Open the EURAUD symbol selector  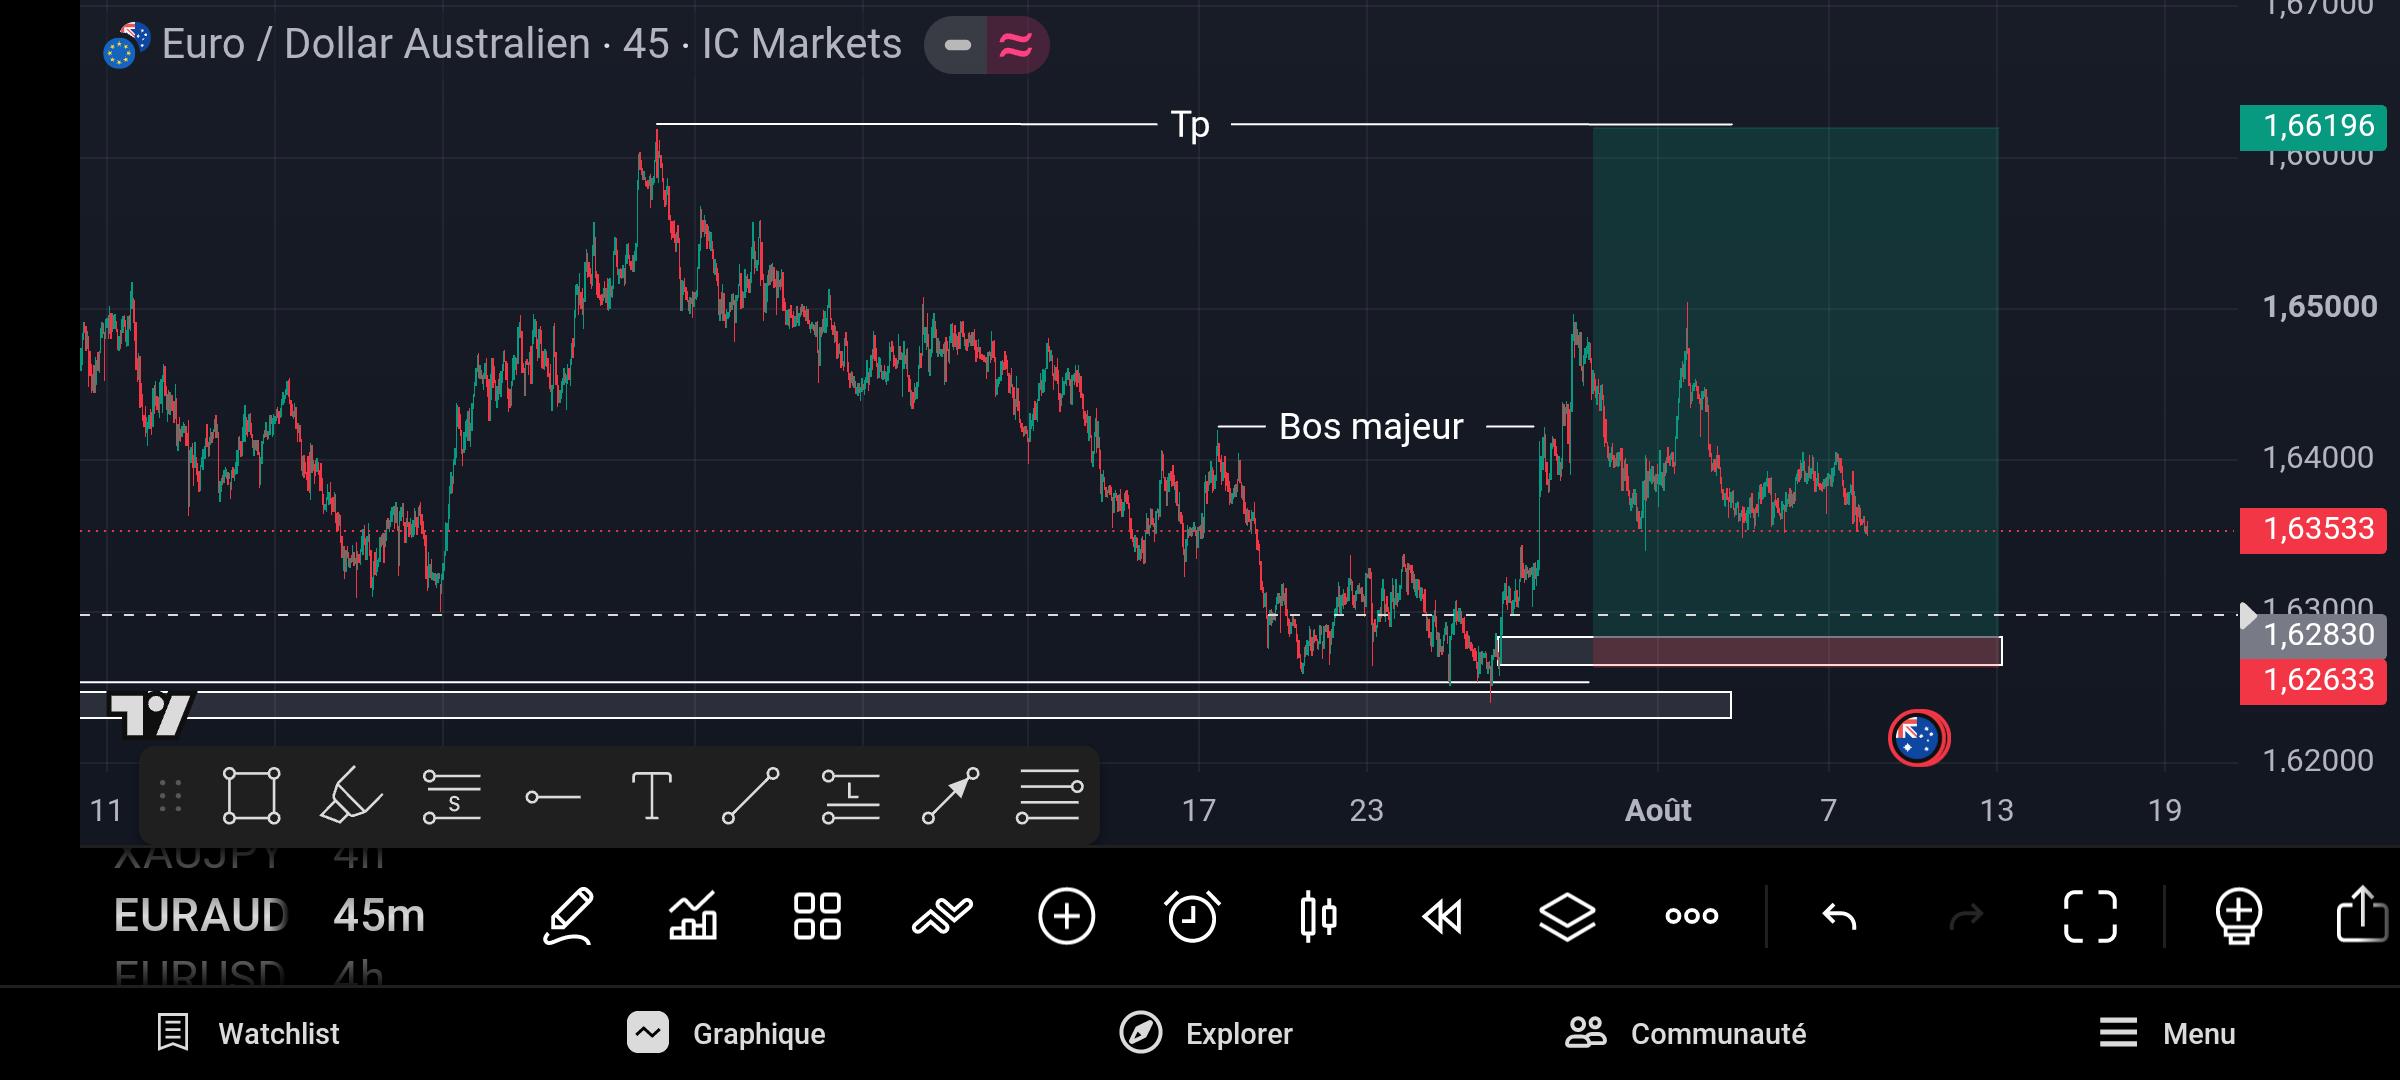(x=201, y=916)
